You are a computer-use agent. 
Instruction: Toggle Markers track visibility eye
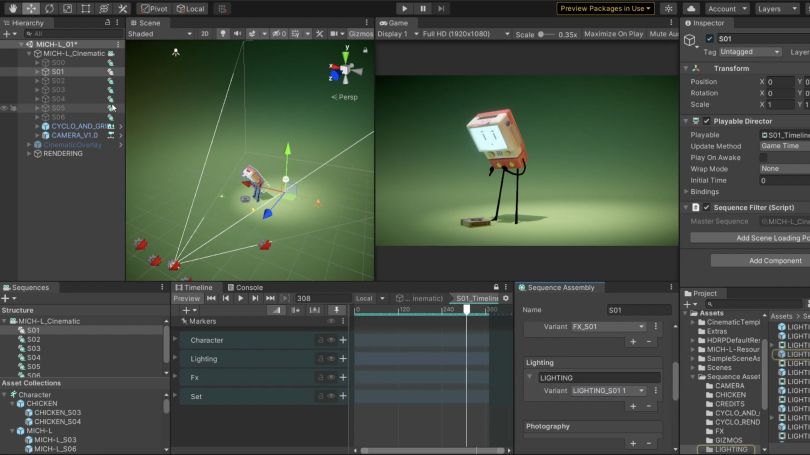pyautogui.click(x=331, y=321)
